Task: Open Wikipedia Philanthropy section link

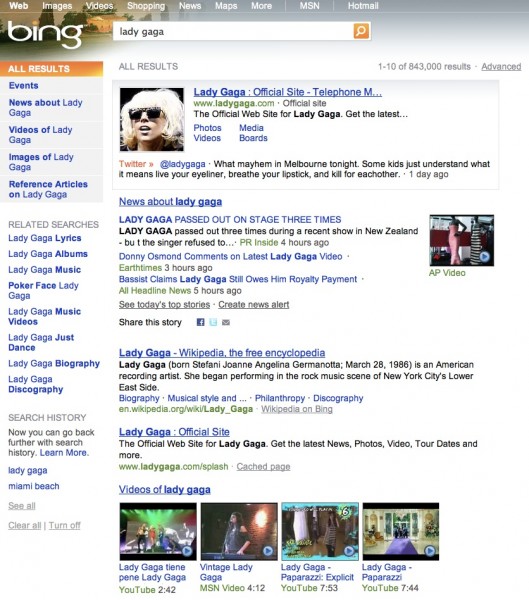Action: (x=280, y=398)
